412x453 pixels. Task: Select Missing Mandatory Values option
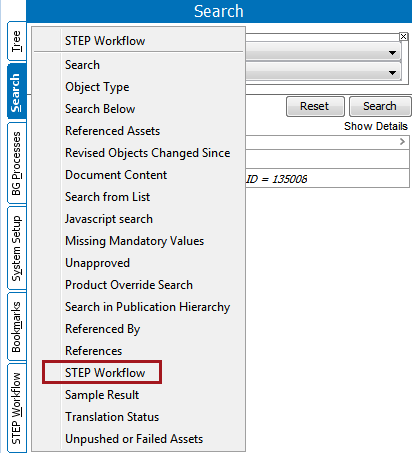134,241
